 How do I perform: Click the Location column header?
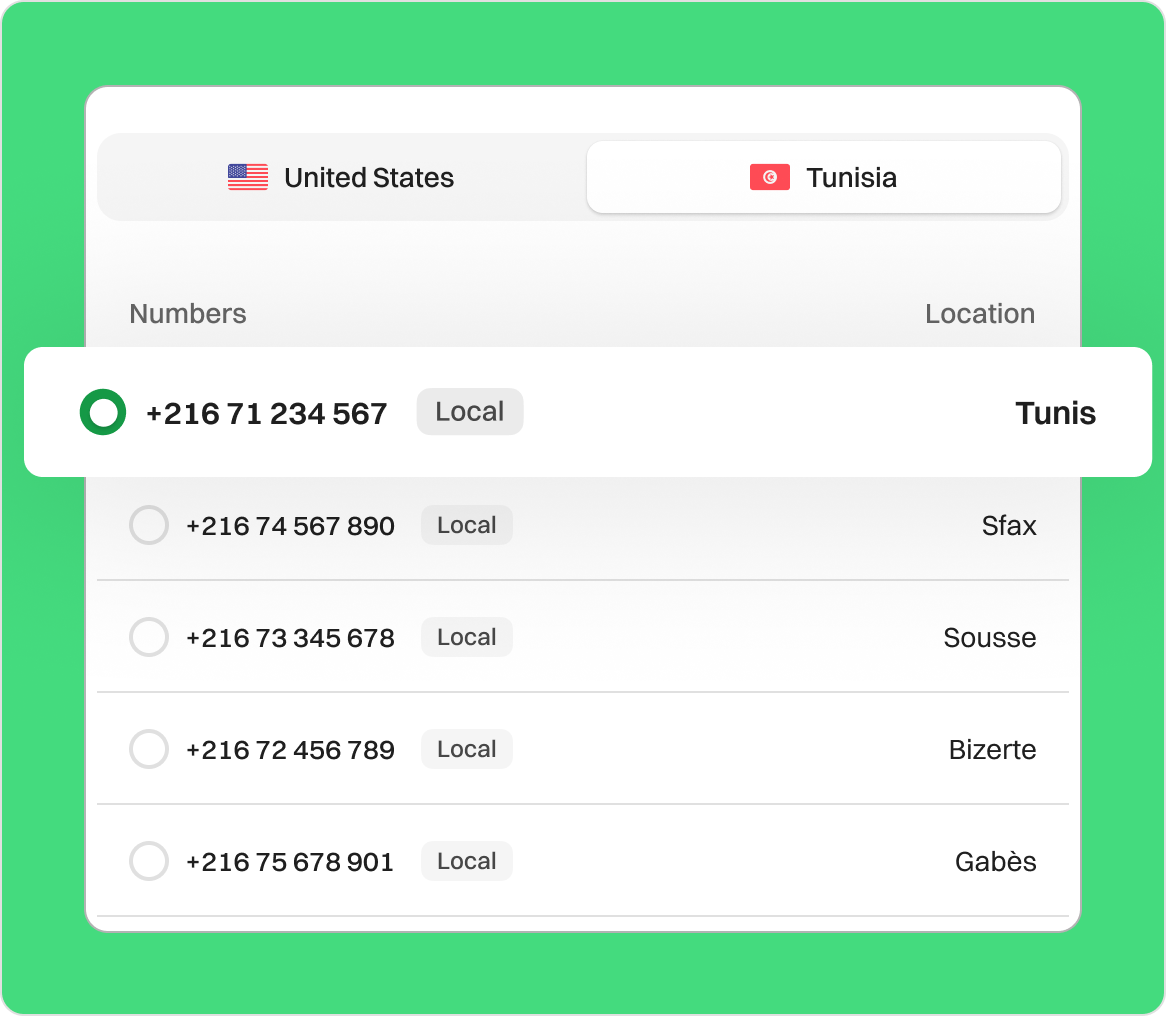point(979,314)
